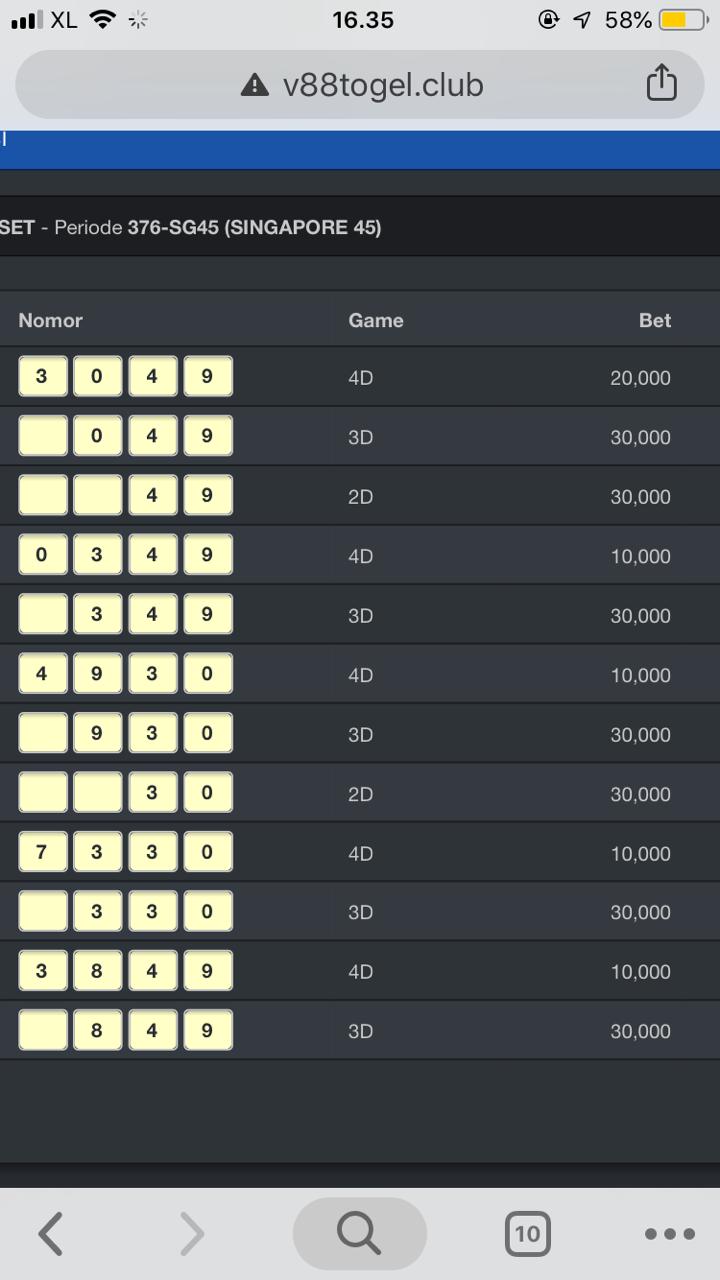Select first digit box of 3049 row
This screenshot has height=1280, width=720.
pos(42,377)
